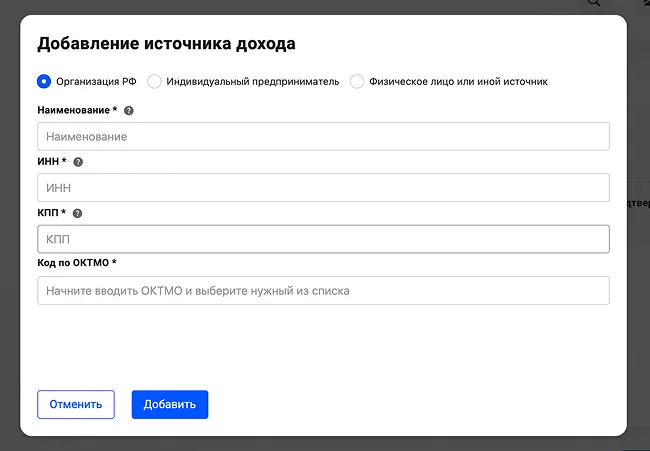This screenshot has width=650, height=451.
Task: Click into the ИНН input field
Action: coord(323,188)
